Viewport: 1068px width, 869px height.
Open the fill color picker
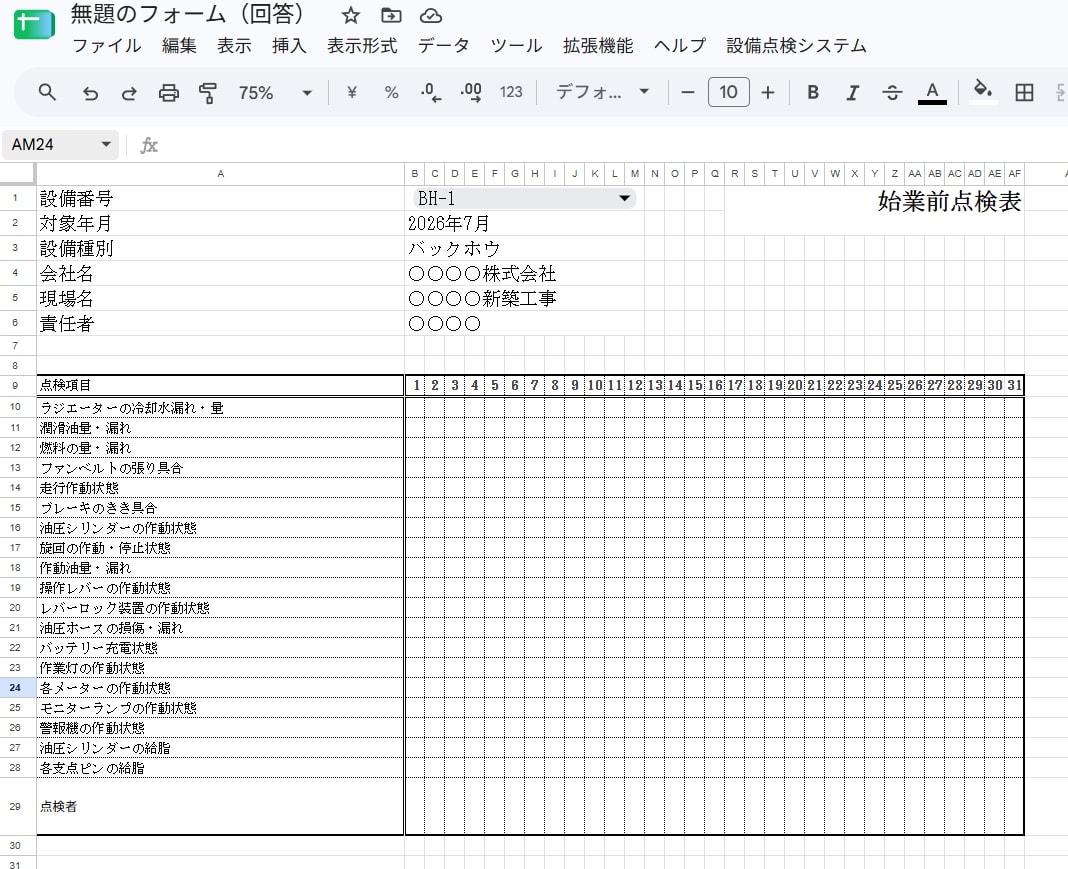click(982, 91)
